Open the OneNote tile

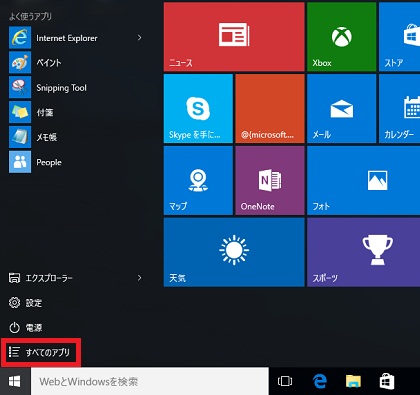pyautogui.click(x=270, y=180)
